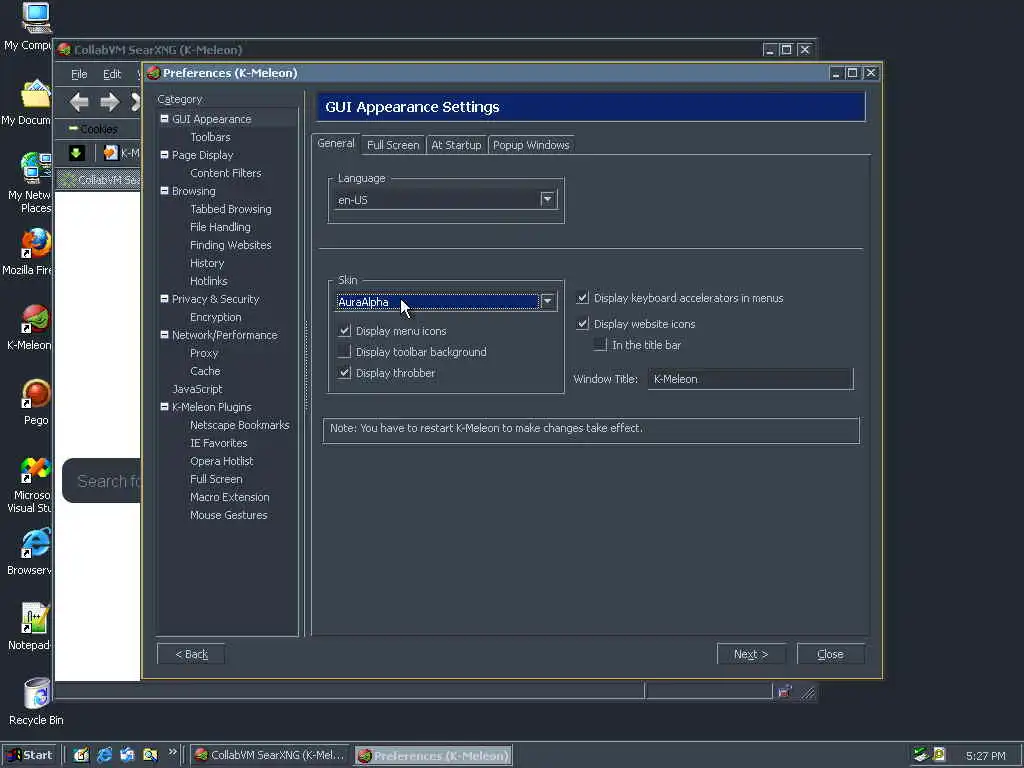The image size is (1024, 768).
Task: Toggle Display throbber checkbox
Action: [x=344, y=373]
